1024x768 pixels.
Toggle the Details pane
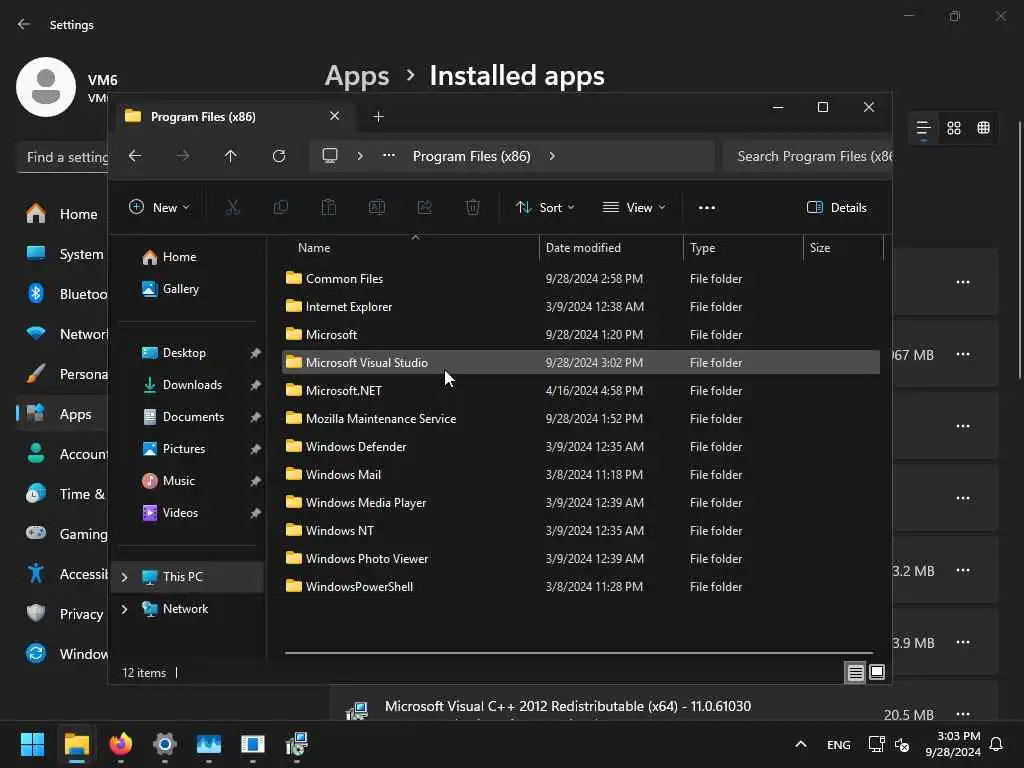(x=837, y=208)
